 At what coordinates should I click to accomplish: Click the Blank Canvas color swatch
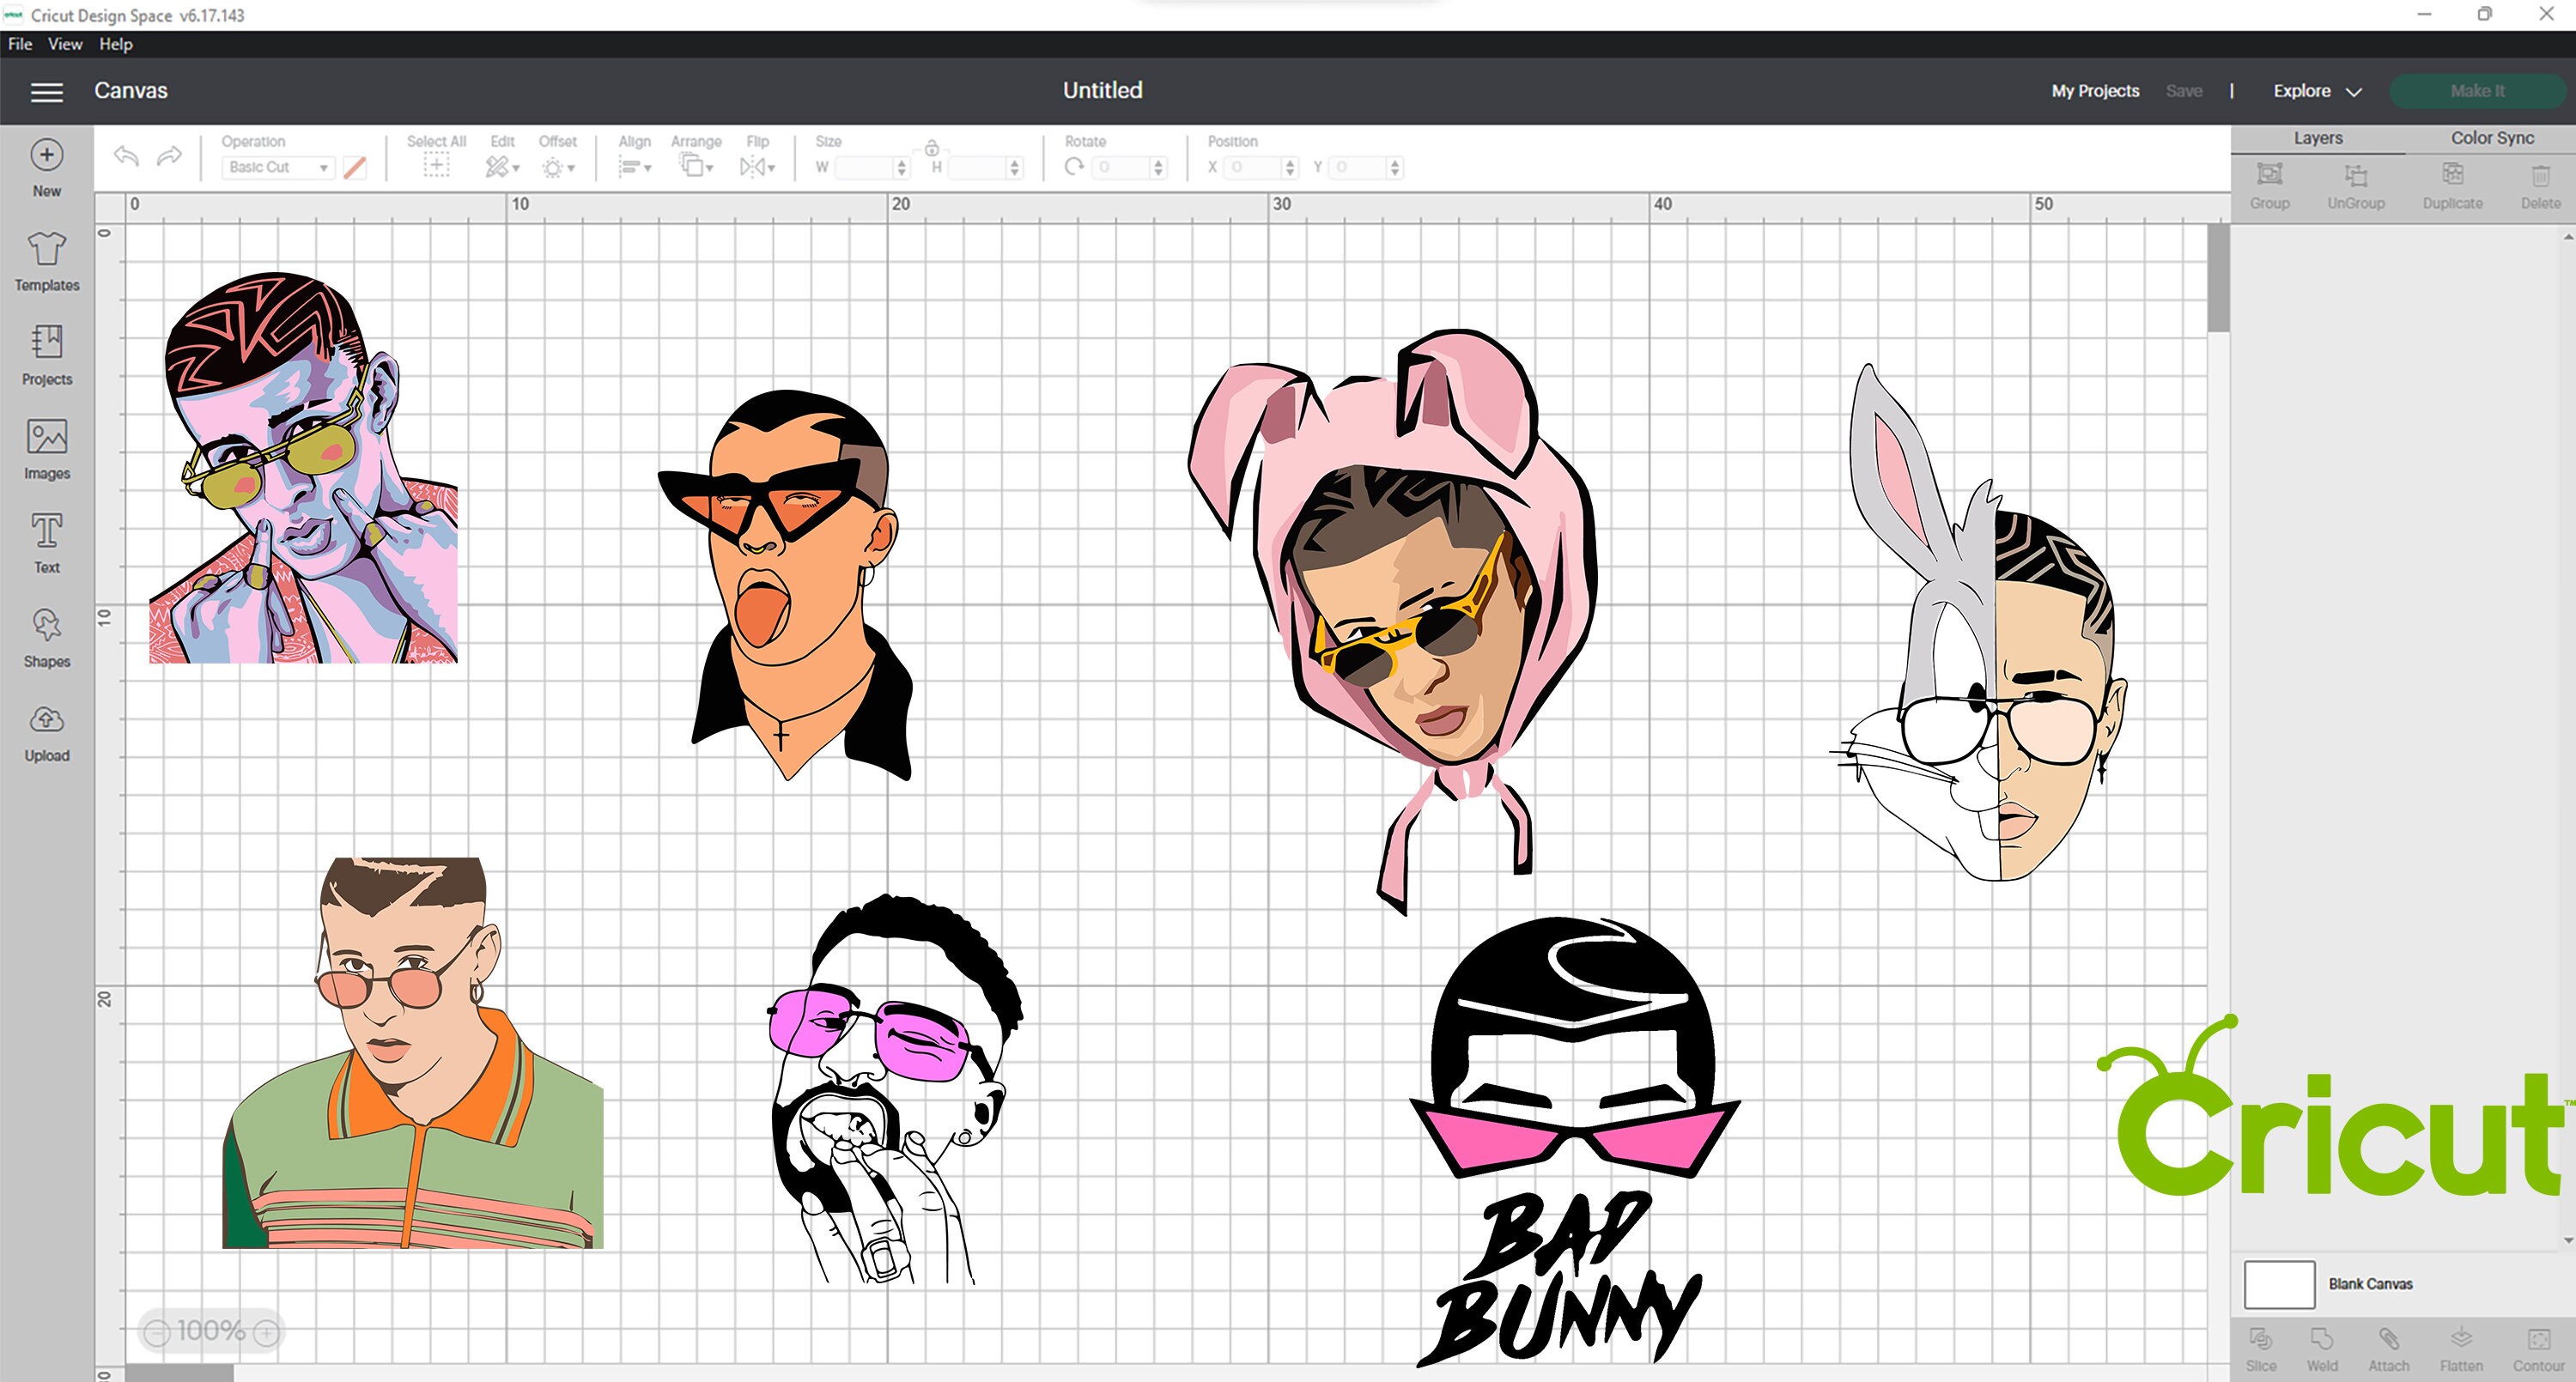tap(2279, 1284)
